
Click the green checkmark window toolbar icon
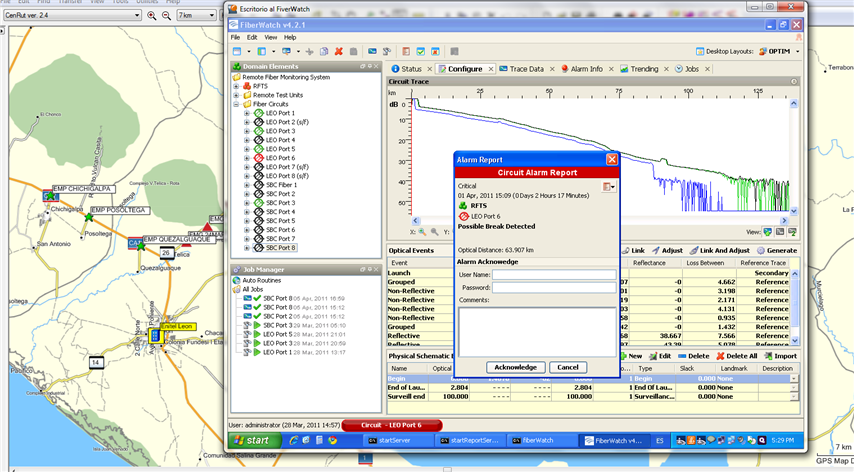420,51
